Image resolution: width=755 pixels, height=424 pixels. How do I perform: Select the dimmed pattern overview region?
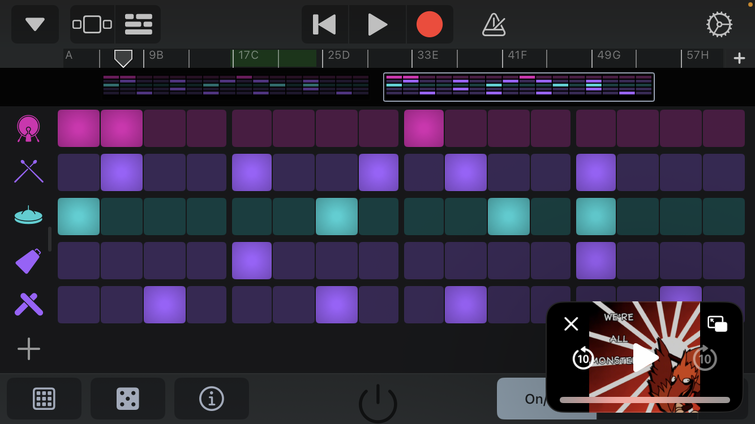tap(236, 85)
